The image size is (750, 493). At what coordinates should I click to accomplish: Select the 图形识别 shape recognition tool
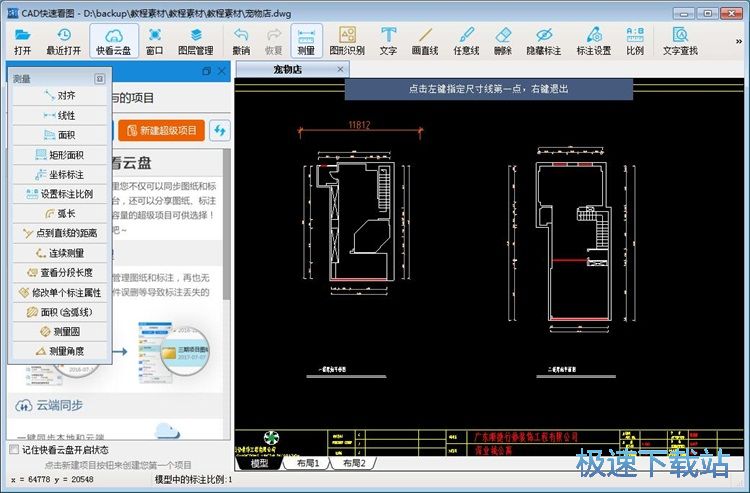pos(346,40)
